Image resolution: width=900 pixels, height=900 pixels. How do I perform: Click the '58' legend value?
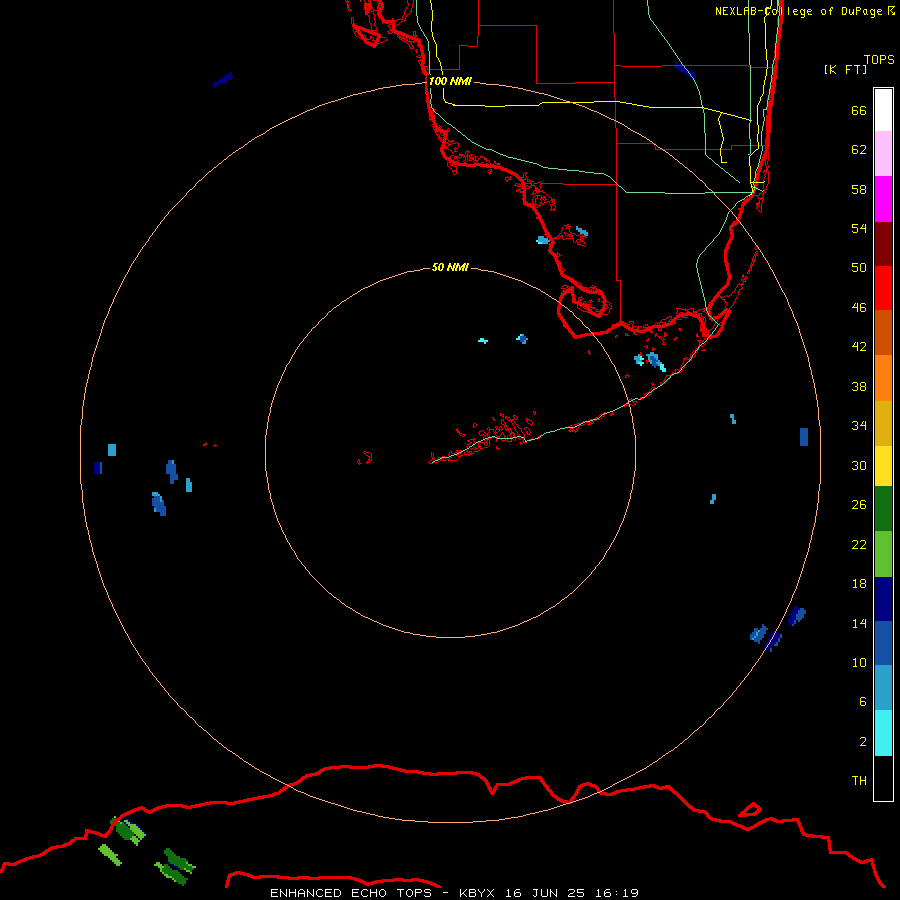click(x=859, y=189)
